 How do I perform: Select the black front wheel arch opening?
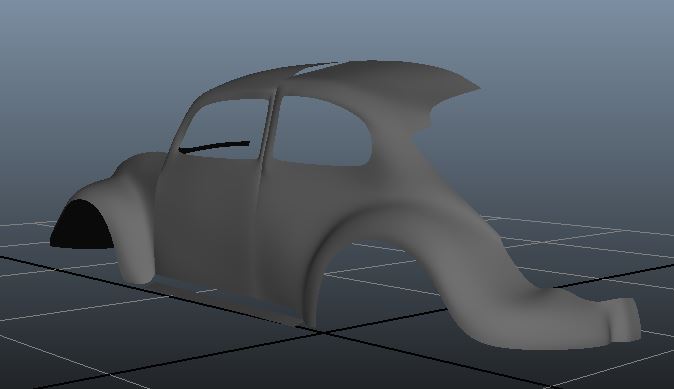(82, 225)
